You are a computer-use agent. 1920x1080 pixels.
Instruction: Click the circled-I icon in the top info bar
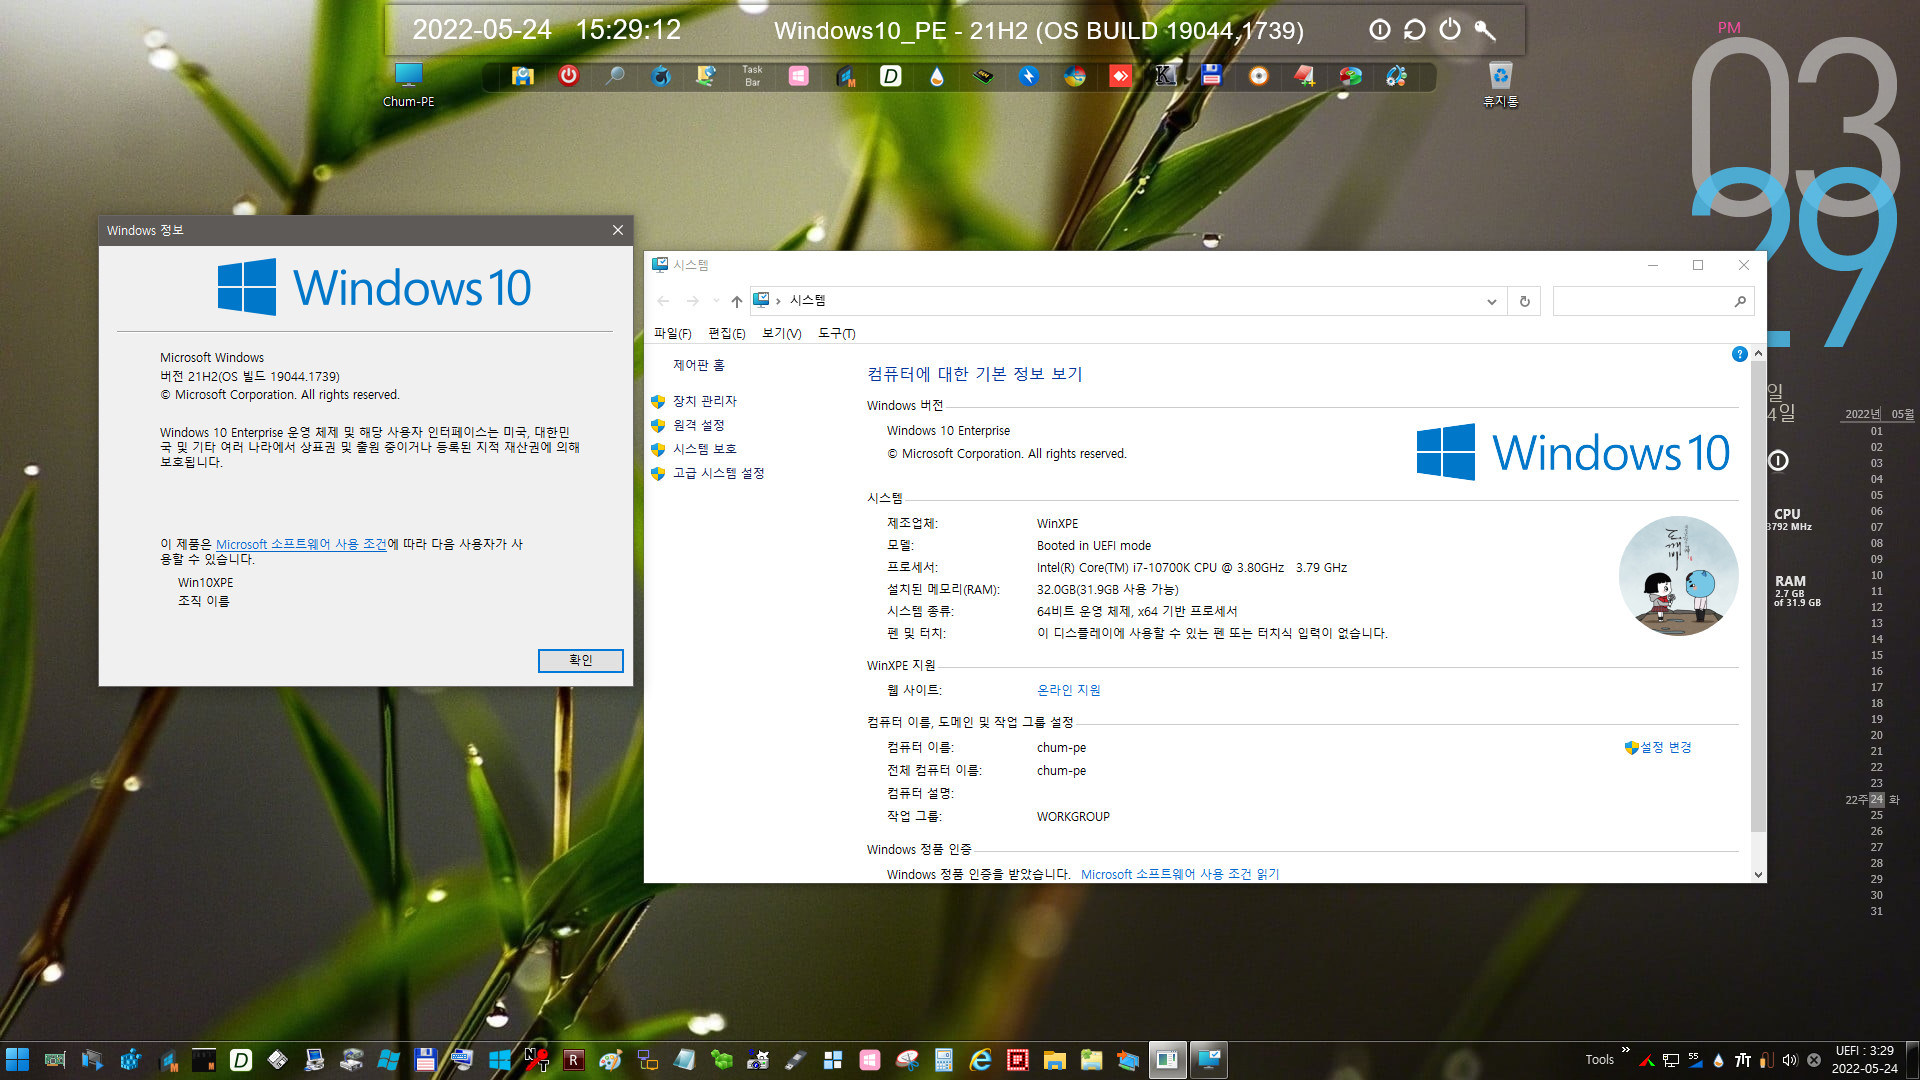tap(1380, 30)
